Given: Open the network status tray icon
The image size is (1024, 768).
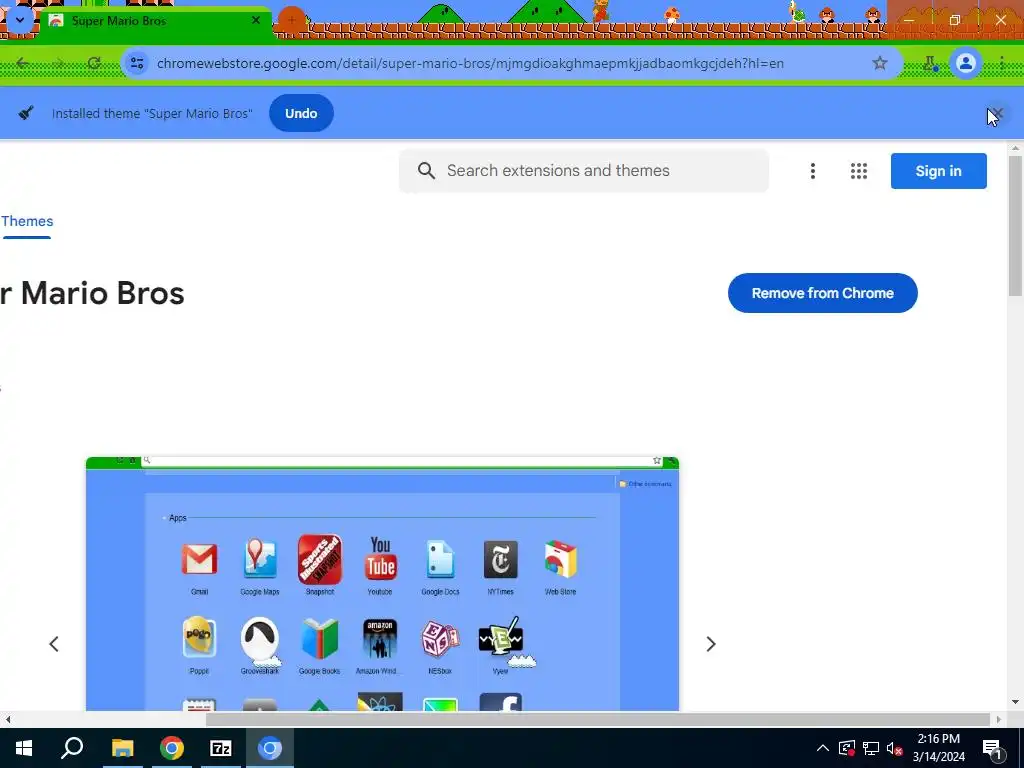Looking at the screenshot, I should (871, 748).
